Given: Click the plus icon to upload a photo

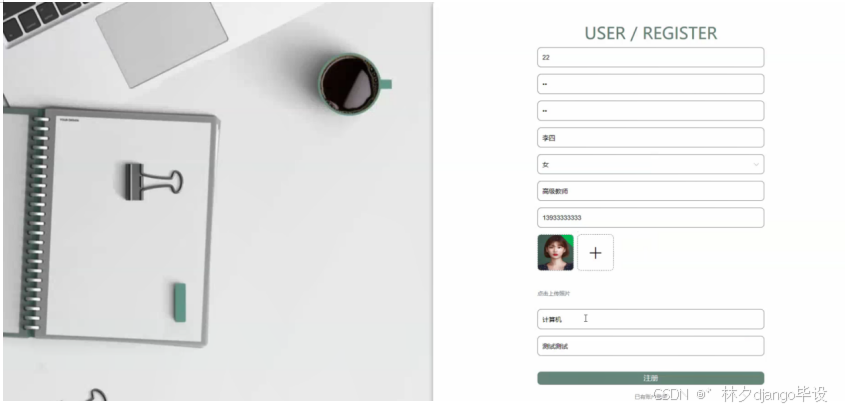Looking at the screenshot, I should pyautogui.click(x=595, y=253).
